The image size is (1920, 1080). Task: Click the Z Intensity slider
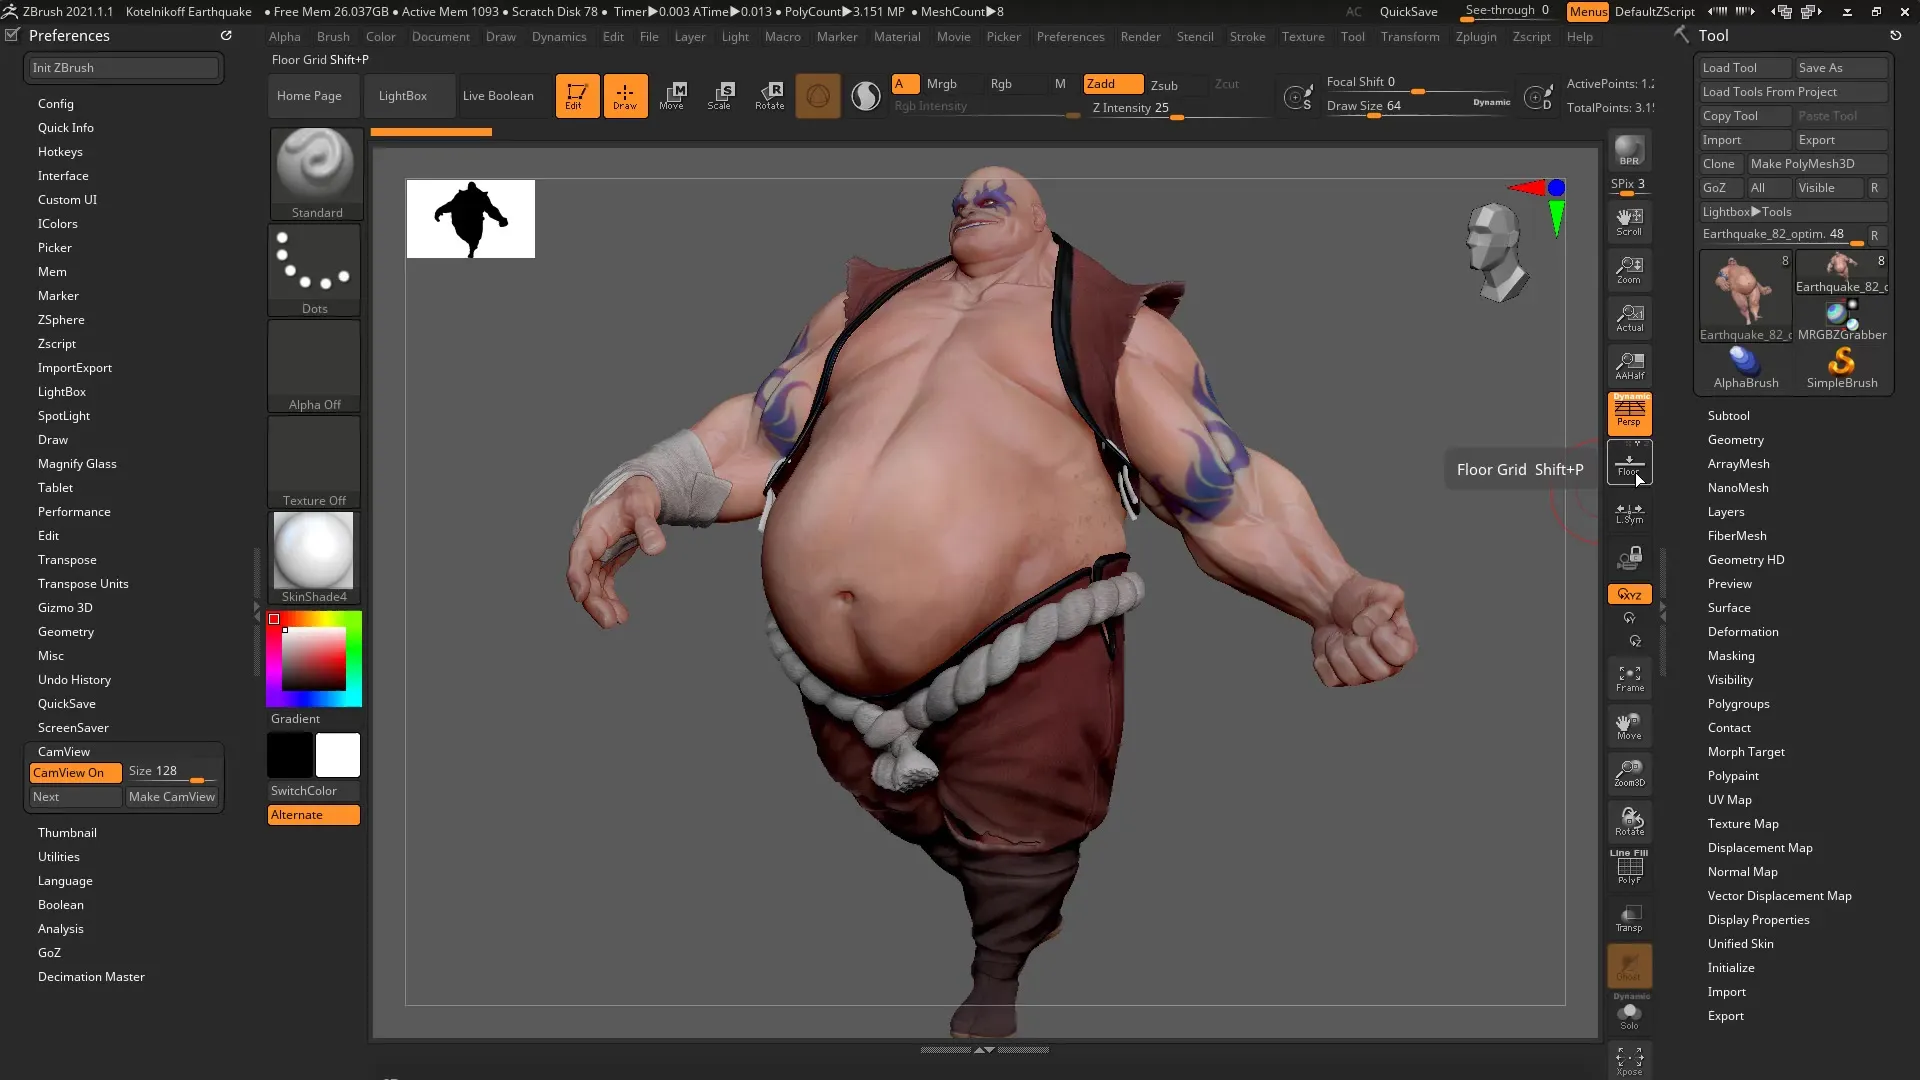tap(1180, 108)
